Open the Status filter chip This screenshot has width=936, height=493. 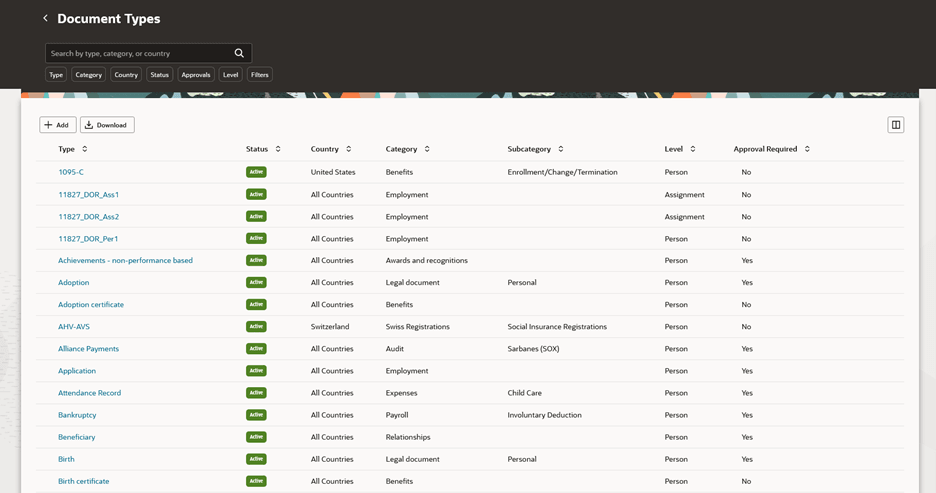click(x=159, y=75)
